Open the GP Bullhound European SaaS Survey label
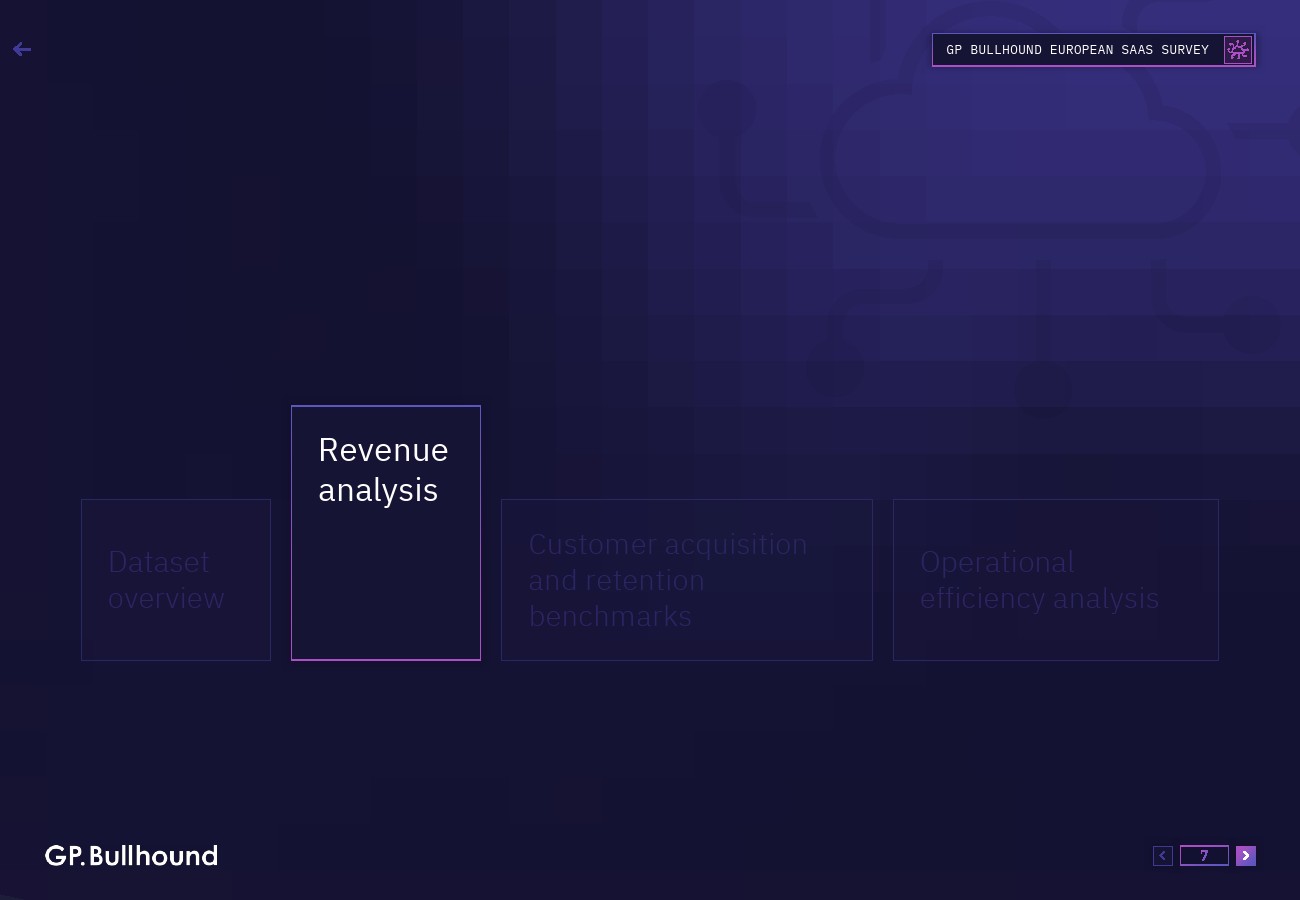The width and height of the screenshot is (1300, 900). coord(1077,50)
